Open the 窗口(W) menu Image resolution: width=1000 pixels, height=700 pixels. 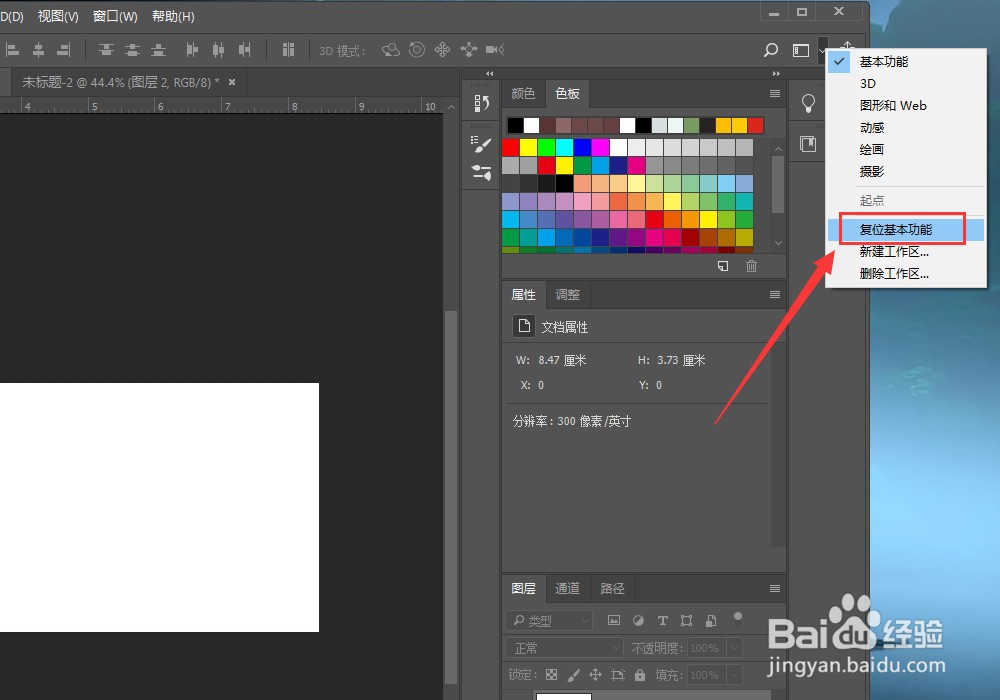pyautogui.click(x=115, y=16)
